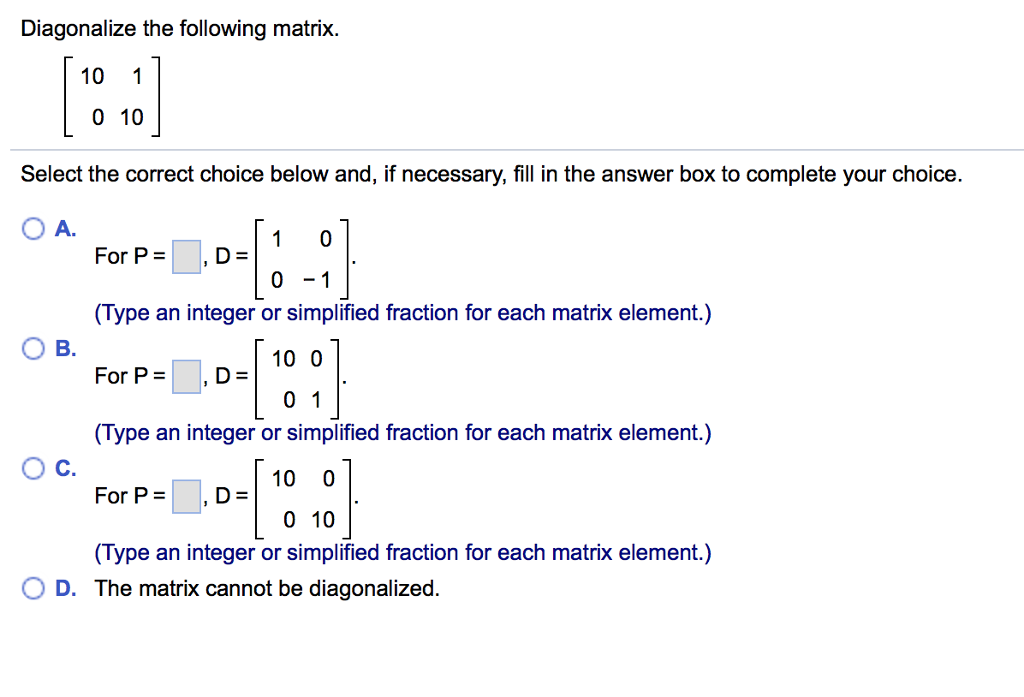Click the answer box for P in choice B
The width and height of the screenshot is (1024, 697).
click(x=185, y=376)
